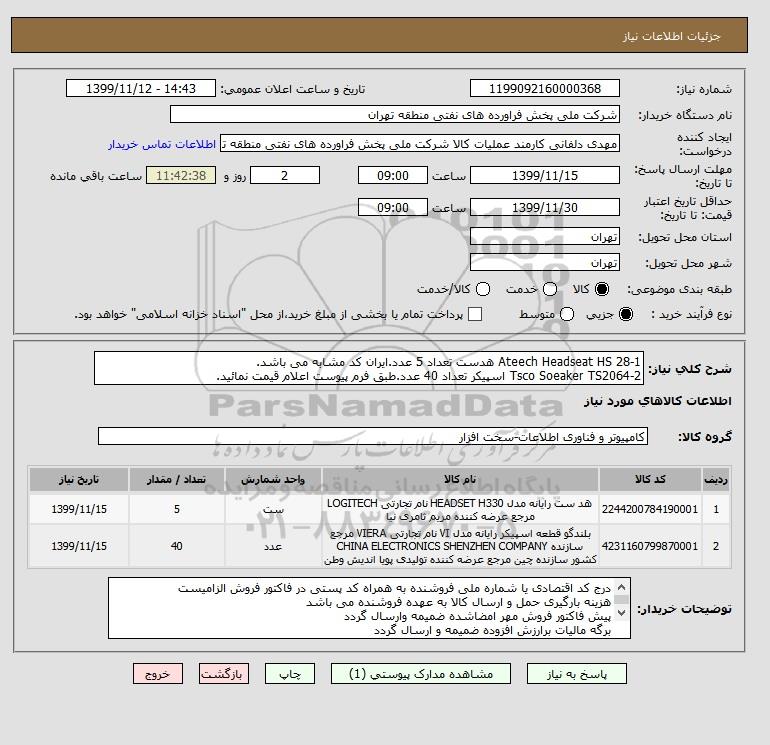Click the ردیف column header

pos(715,479)
